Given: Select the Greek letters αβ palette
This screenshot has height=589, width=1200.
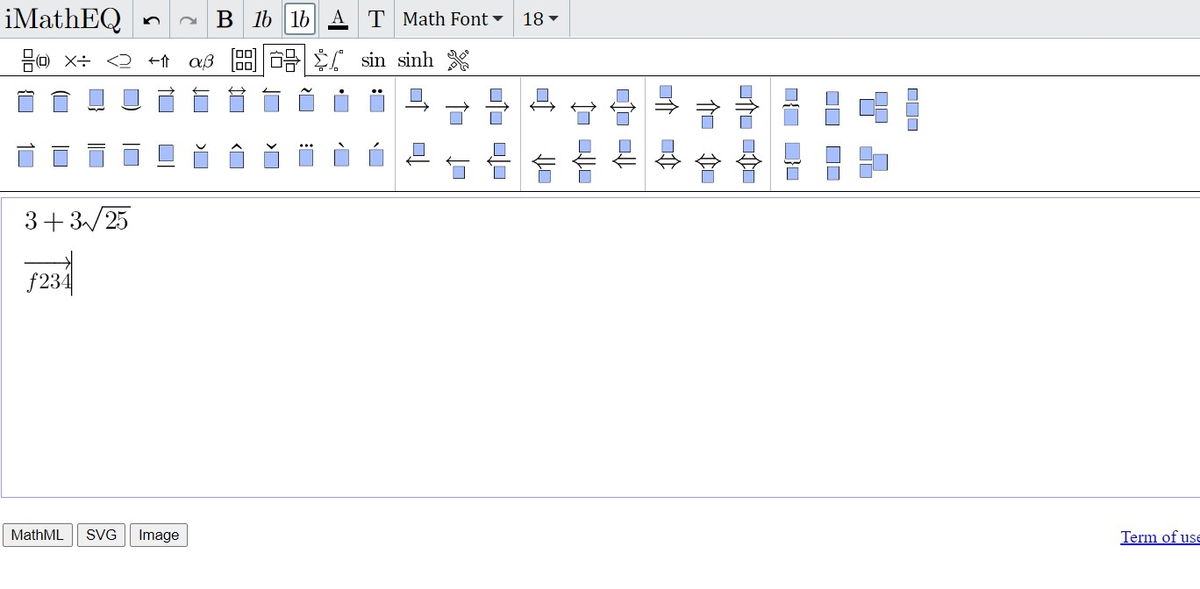Looking at the screenshot, I should (202, 60).
